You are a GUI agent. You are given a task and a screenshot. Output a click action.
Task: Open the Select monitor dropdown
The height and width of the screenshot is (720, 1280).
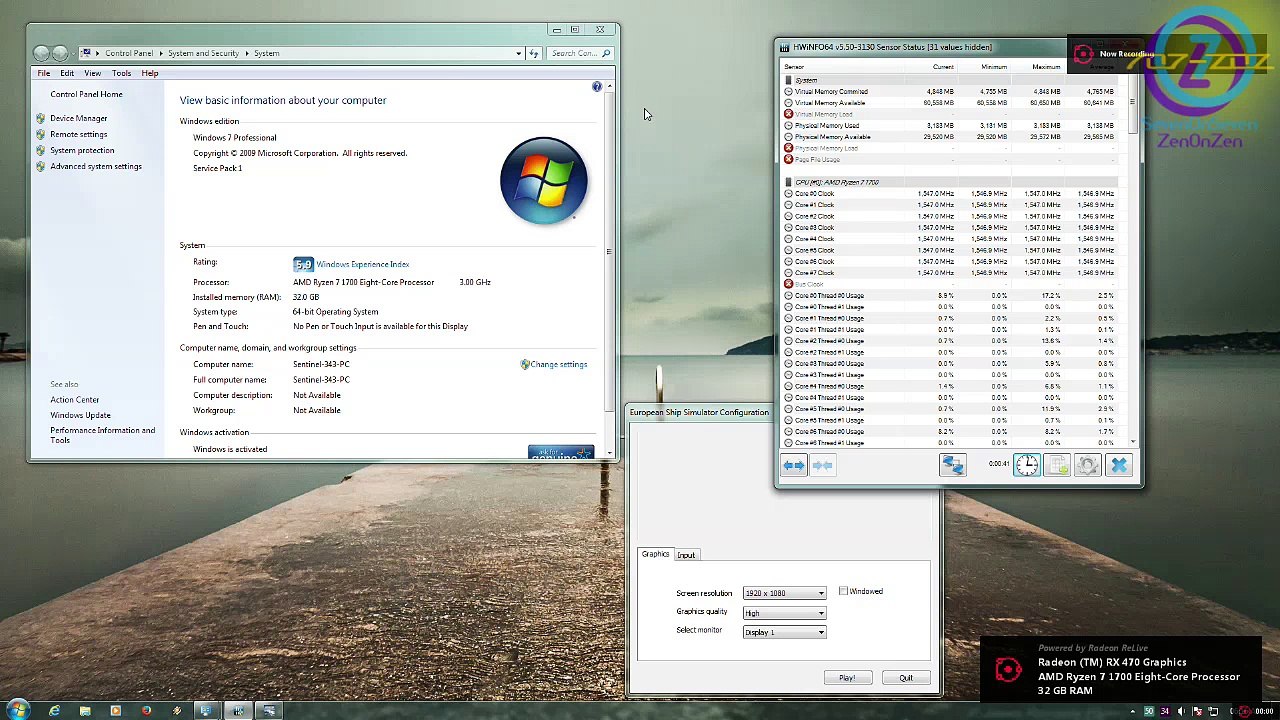(x=784, y=632)
